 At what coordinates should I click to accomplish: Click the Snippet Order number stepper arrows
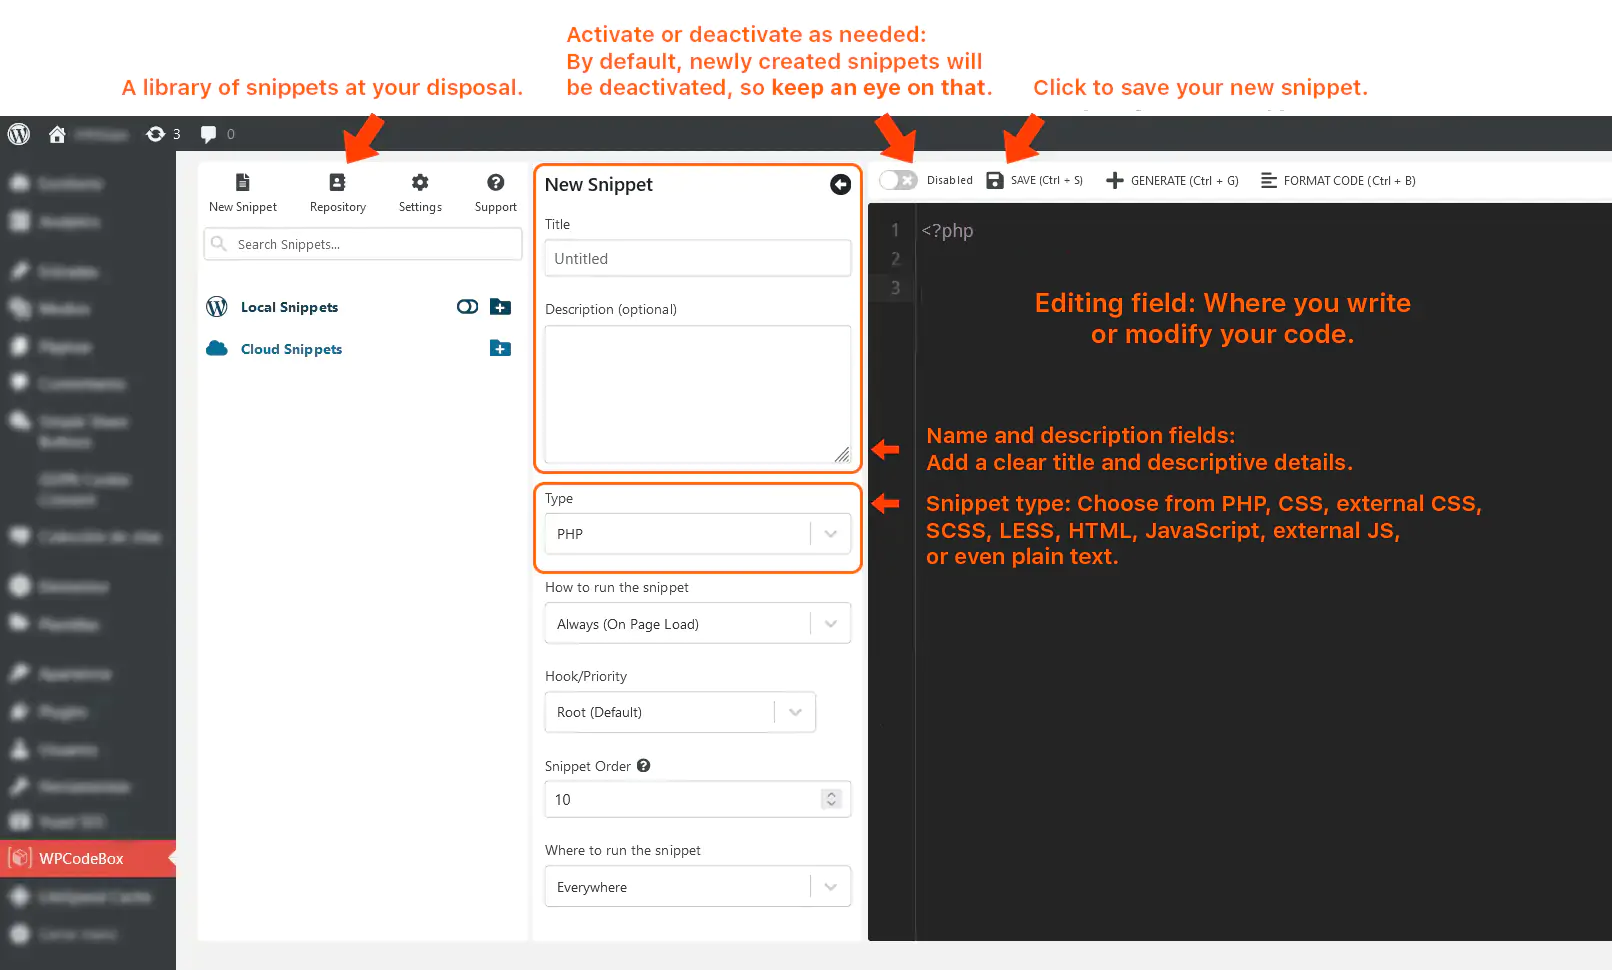click(831, 799)
